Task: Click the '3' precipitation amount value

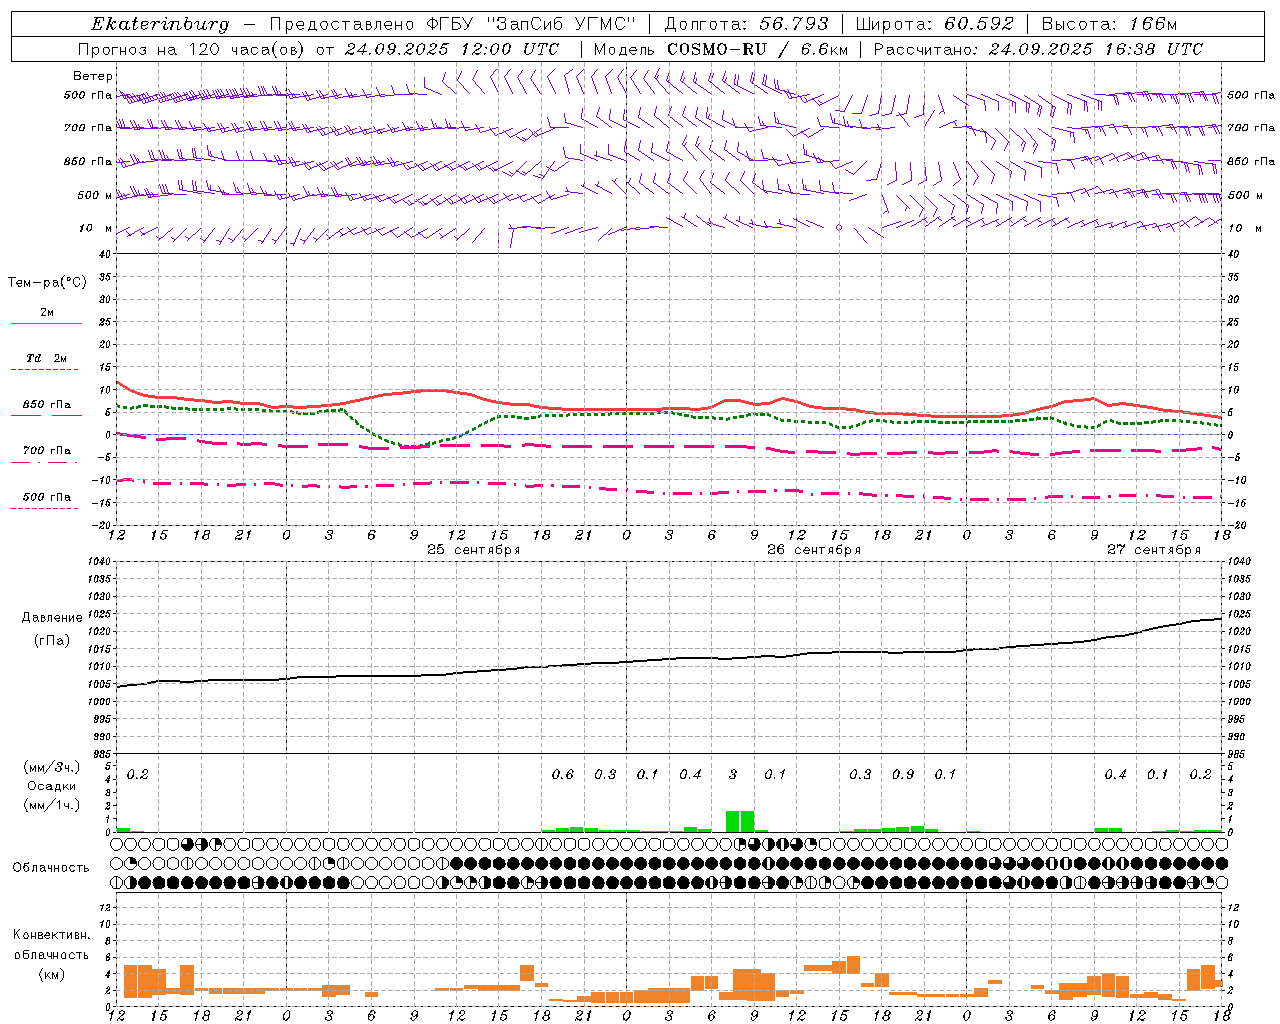Action: click(733, 775)
